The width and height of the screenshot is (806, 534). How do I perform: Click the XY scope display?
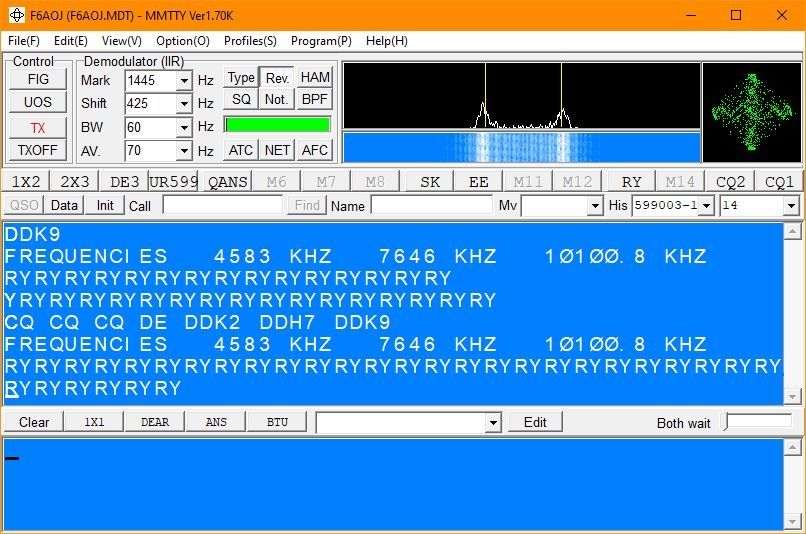point(751,112)
